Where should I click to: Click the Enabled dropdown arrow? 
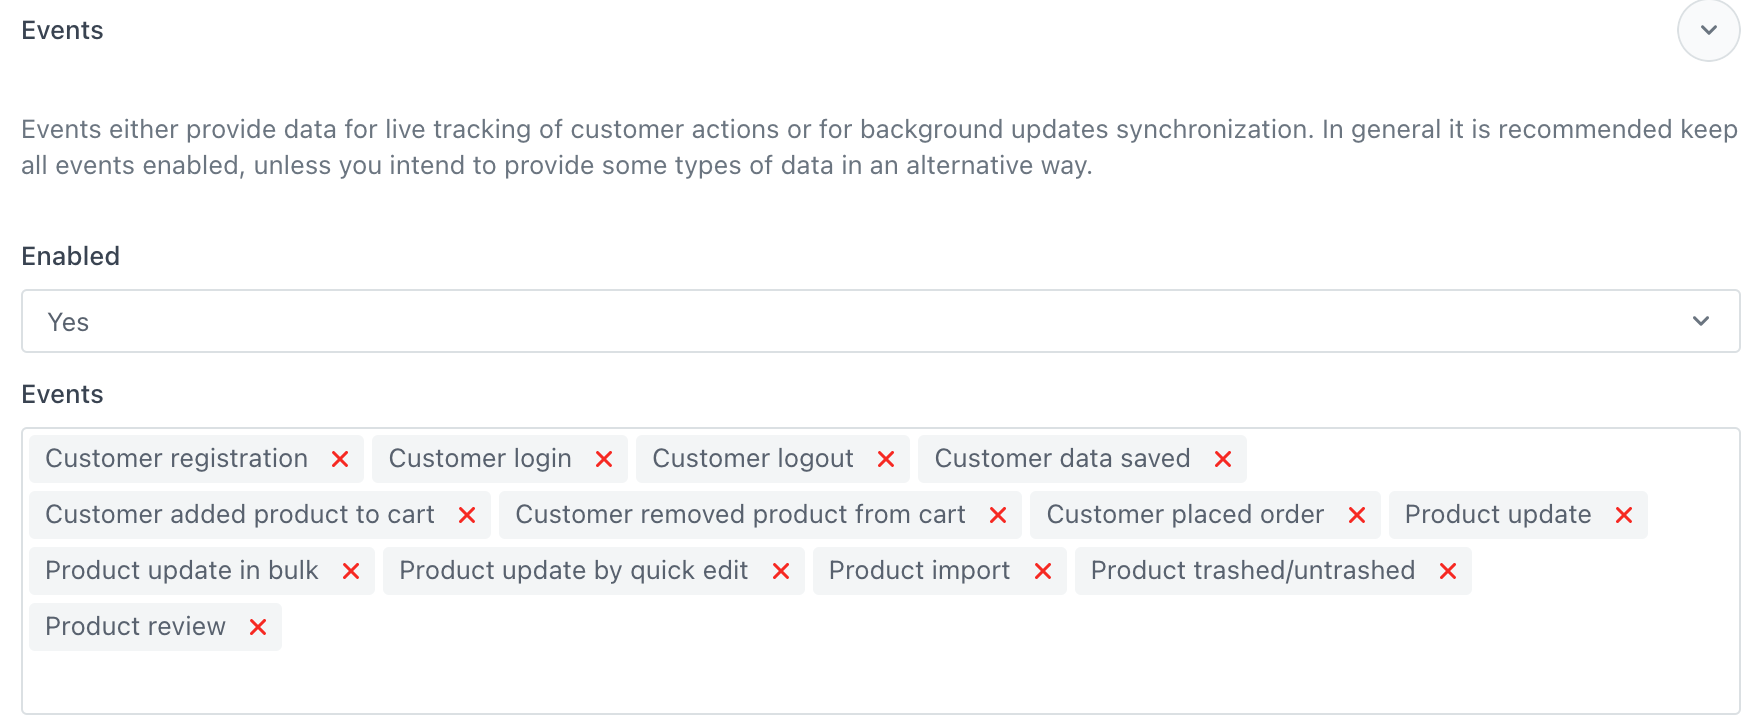(1701, 322)
